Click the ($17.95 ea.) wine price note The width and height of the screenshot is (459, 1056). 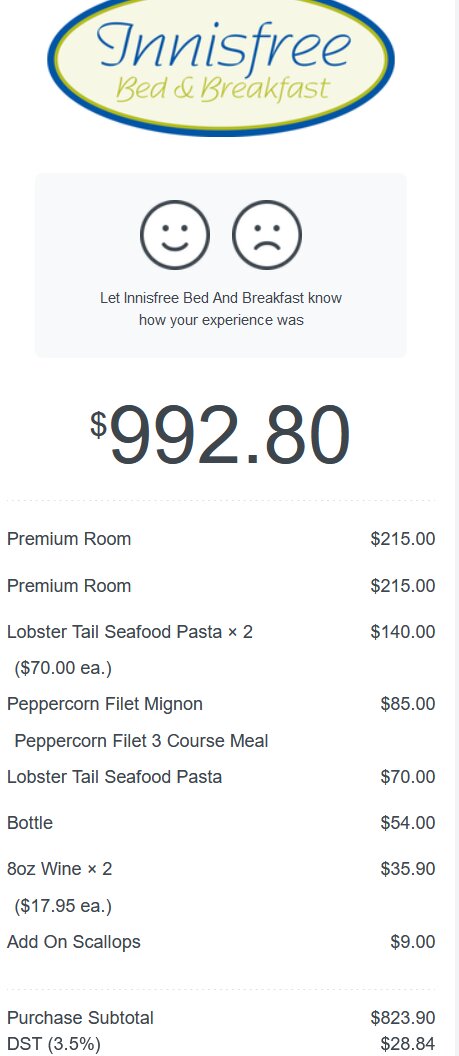[63, 906]
